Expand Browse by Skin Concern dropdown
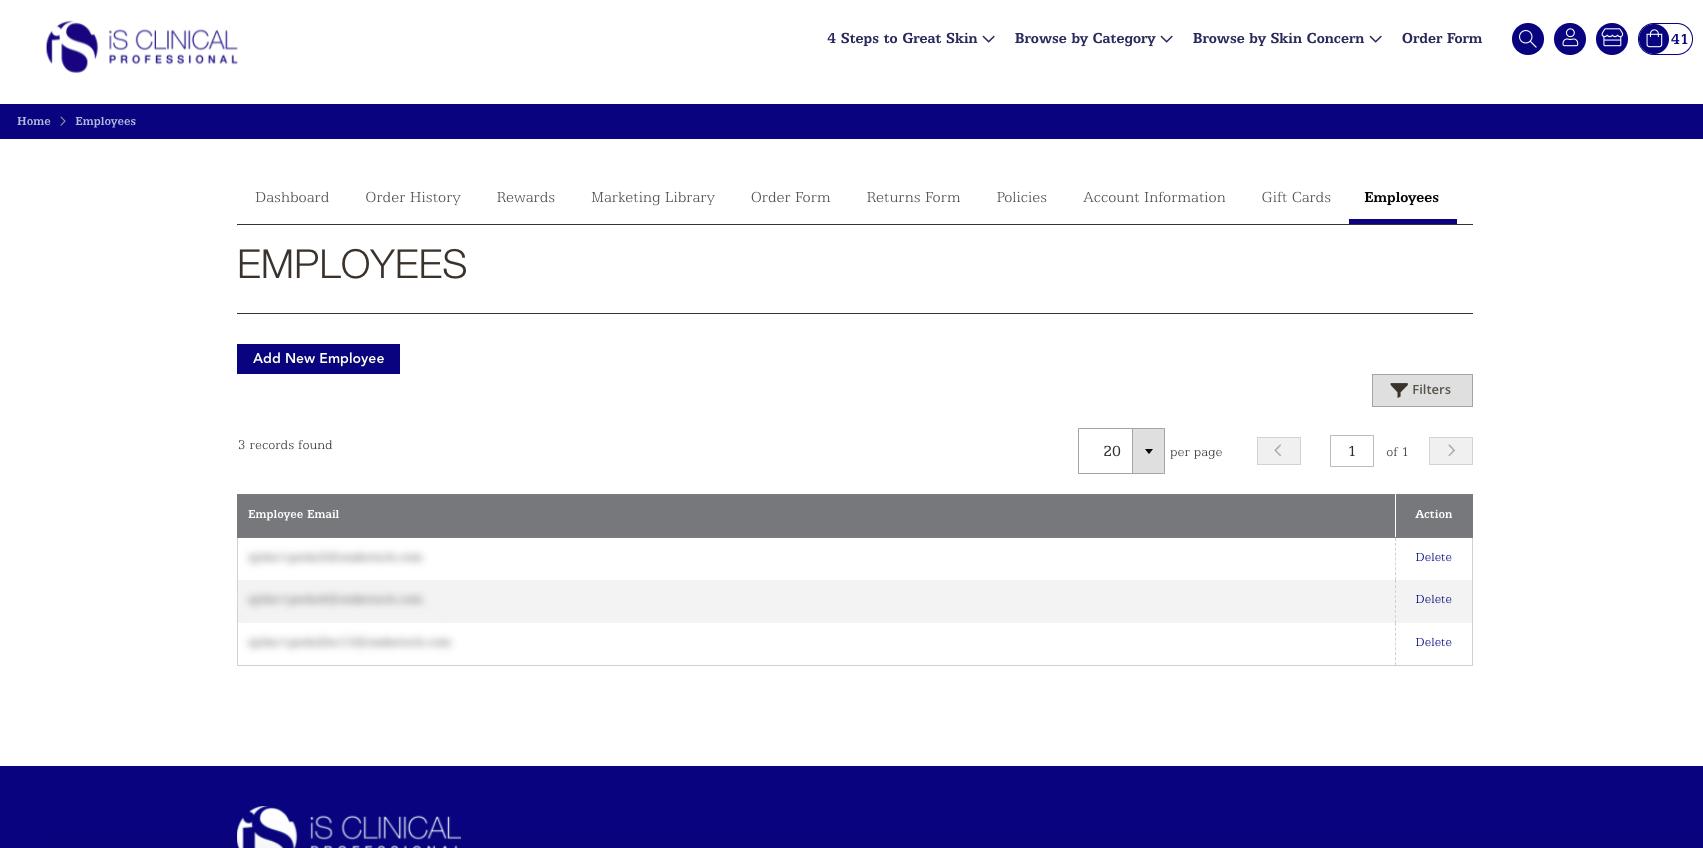The width and height of the screenshot is (1703, 848). coord(1286,38)
